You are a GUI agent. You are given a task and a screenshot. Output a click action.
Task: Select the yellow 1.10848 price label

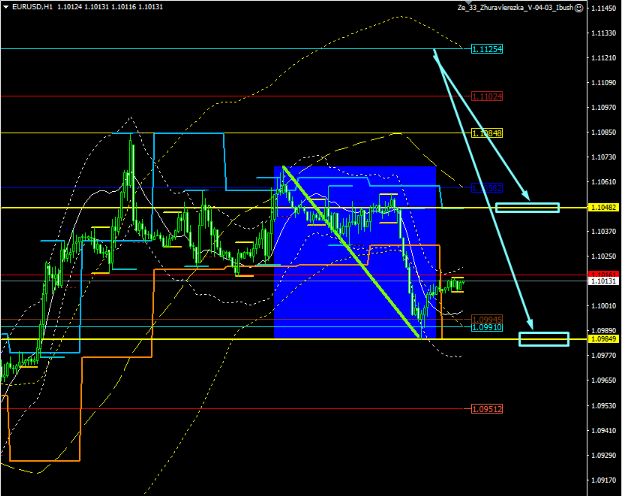[x=487, y=132]
